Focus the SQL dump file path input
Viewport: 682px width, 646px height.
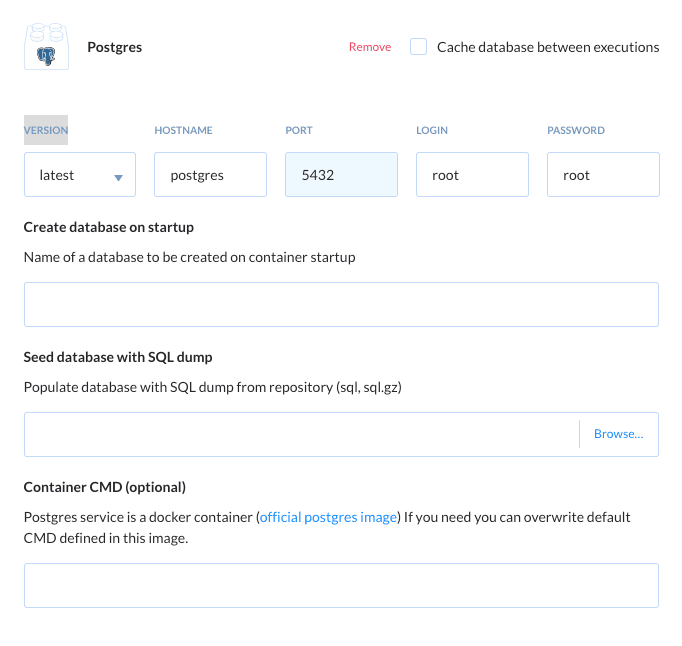(x=301, y=434)
